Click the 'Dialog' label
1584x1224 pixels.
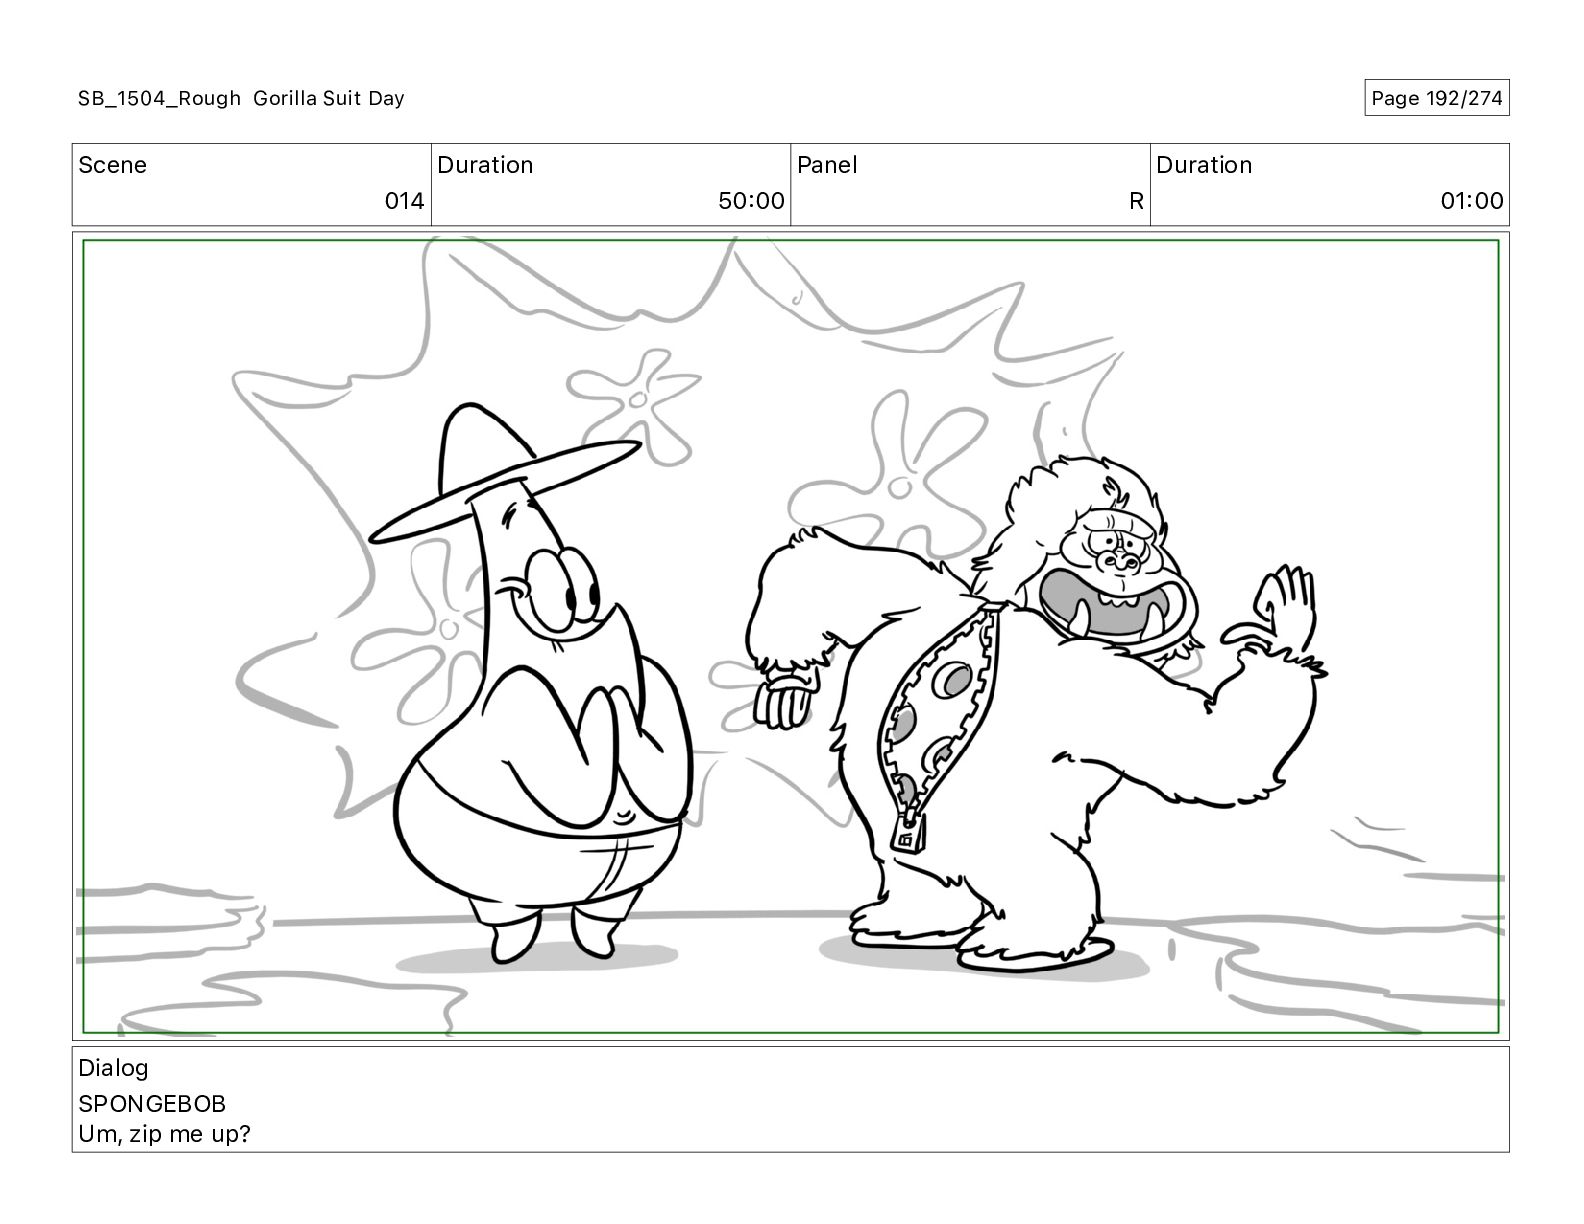[113, 1068]
